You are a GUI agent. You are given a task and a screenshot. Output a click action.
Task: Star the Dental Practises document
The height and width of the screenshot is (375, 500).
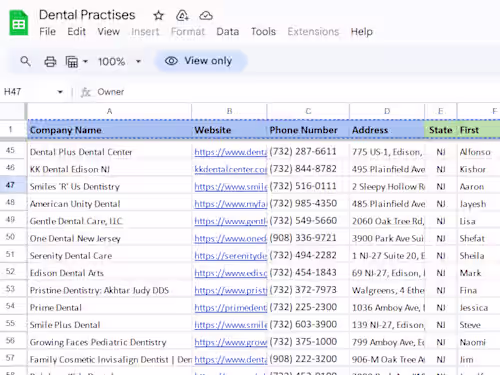159,15
